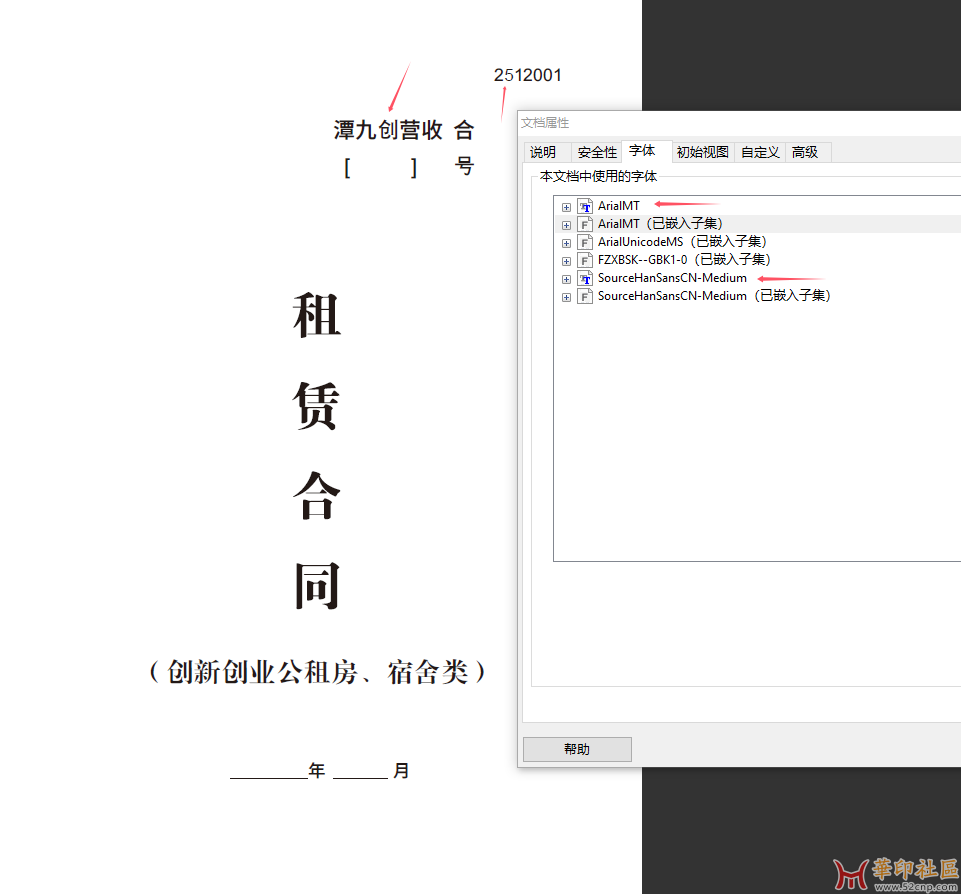The height and width of the screenshot is (894, 961).
Task: Click the FZXBSK--GBK1-0 font type icon
Action: [x=585, y=260]
